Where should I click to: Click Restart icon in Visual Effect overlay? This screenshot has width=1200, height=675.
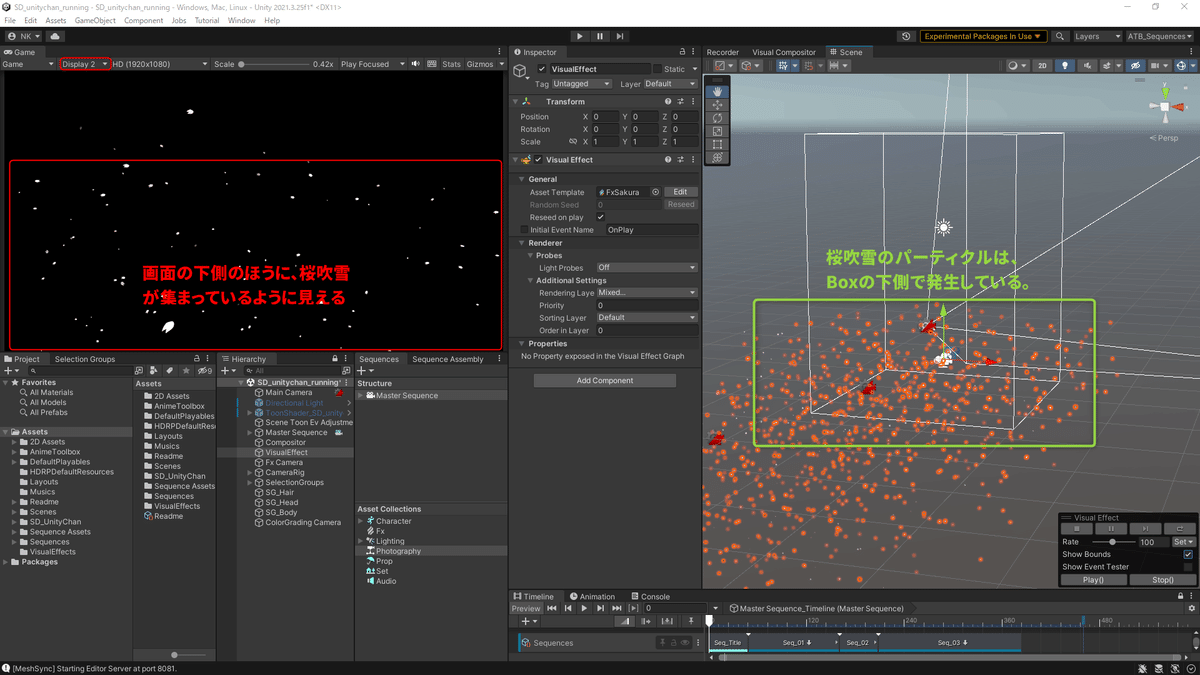coord(1179,529)
